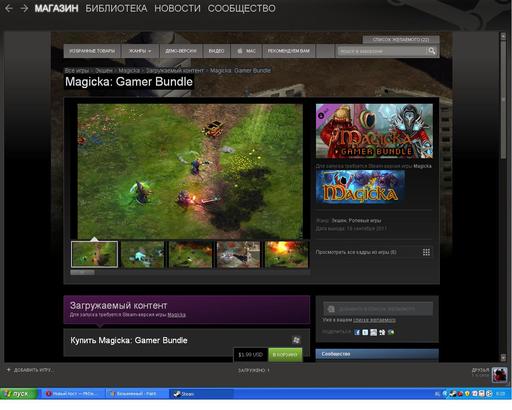The image size is (512, 410).
Task: Click the Windows platform icon in purchase box
Action: (296, 340)
